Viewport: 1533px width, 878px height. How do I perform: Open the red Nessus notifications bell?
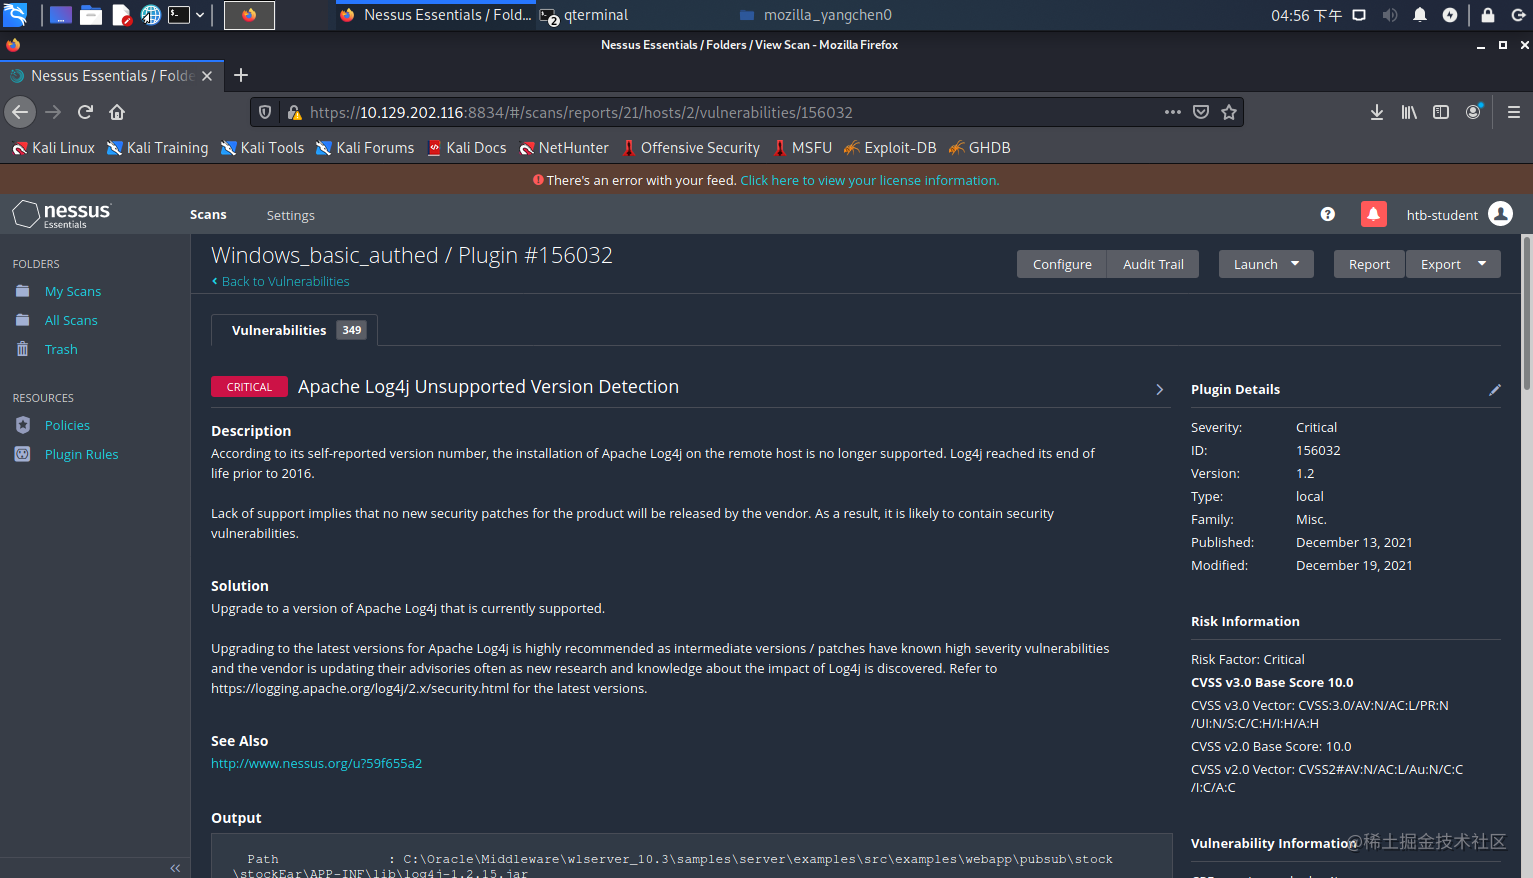(1373, 214)
